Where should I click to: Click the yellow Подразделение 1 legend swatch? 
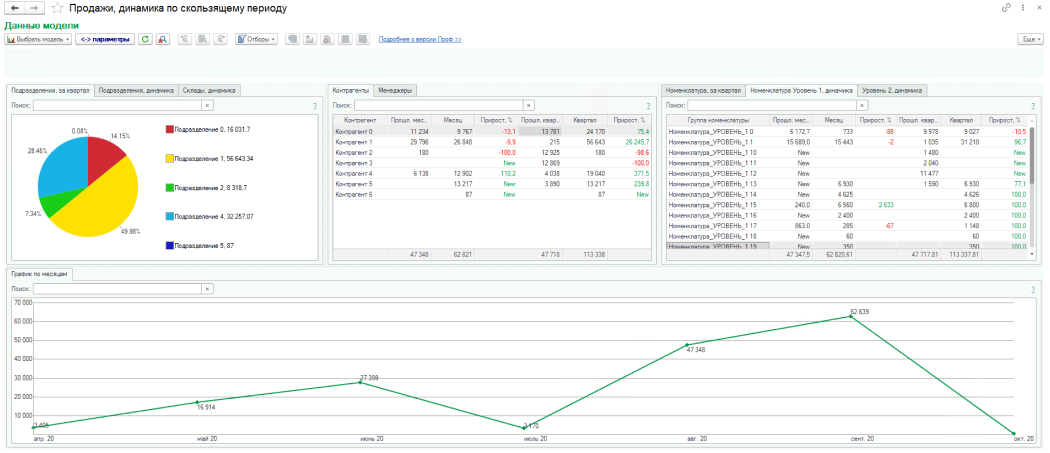click(168, 158)
